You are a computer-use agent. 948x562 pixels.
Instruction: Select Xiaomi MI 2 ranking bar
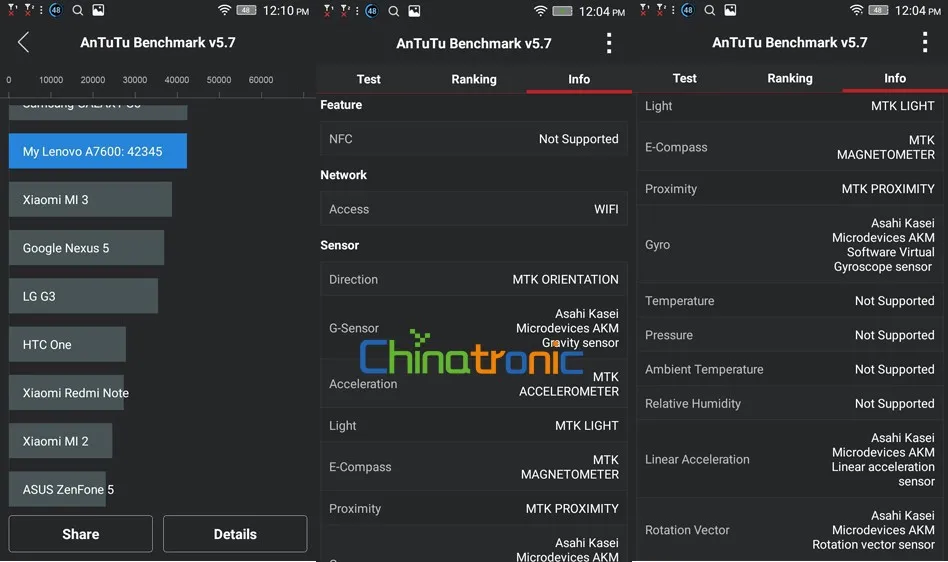coord(60,441)
